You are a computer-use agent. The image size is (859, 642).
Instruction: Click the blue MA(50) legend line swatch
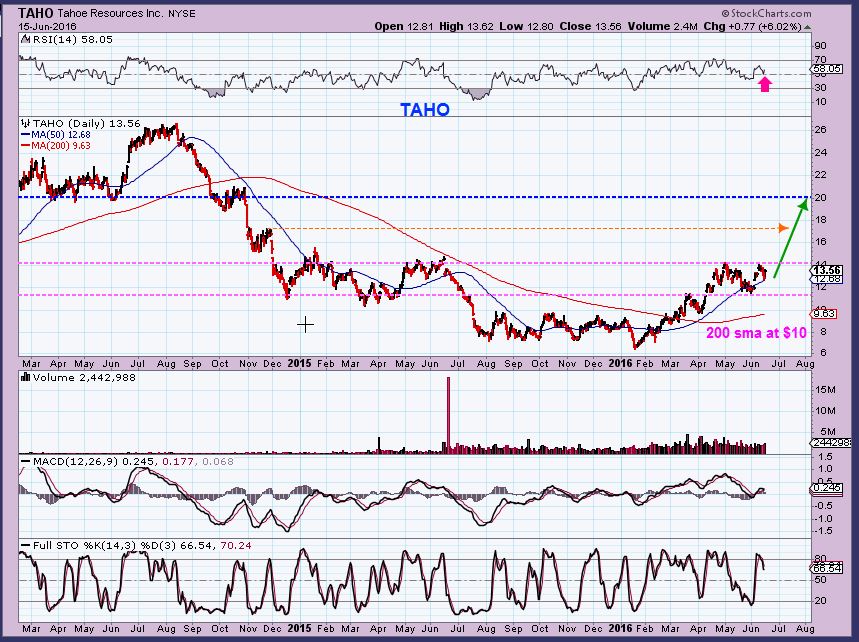coord(26,135)
